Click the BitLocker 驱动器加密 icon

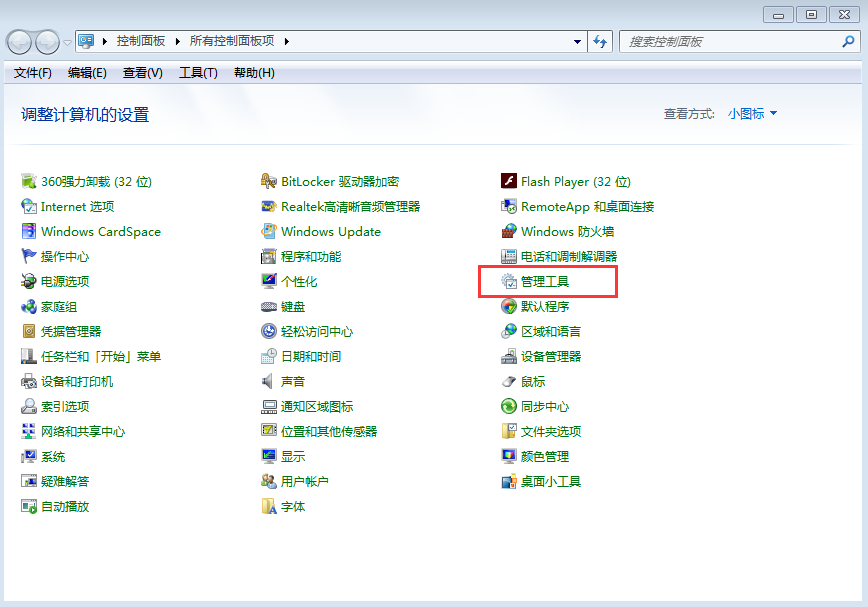click(x=268, y=181)
